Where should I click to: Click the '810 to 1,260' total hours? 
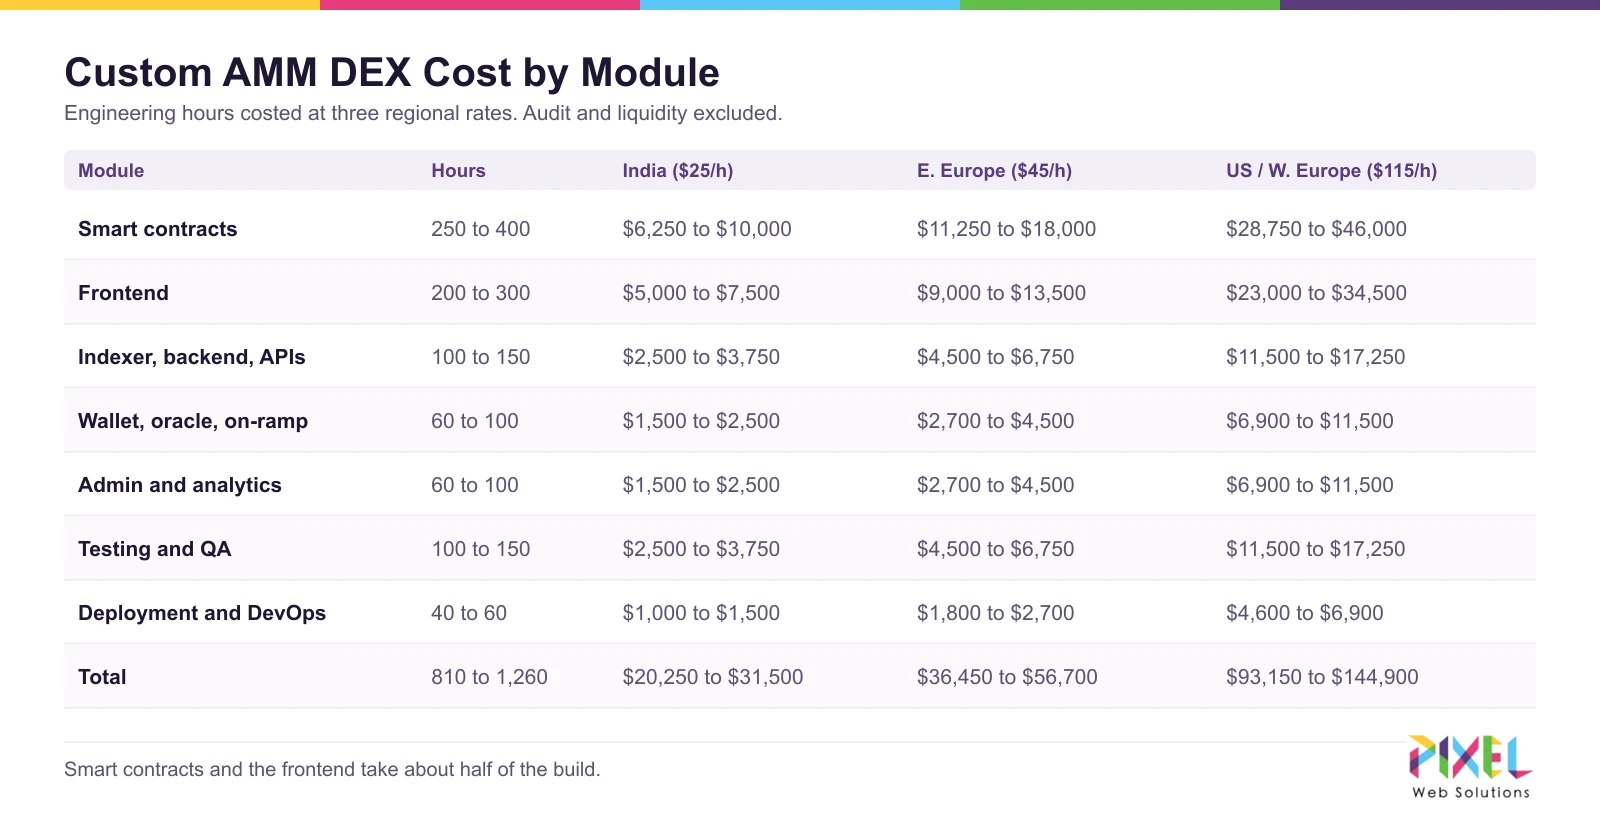(x=489, y=677)
